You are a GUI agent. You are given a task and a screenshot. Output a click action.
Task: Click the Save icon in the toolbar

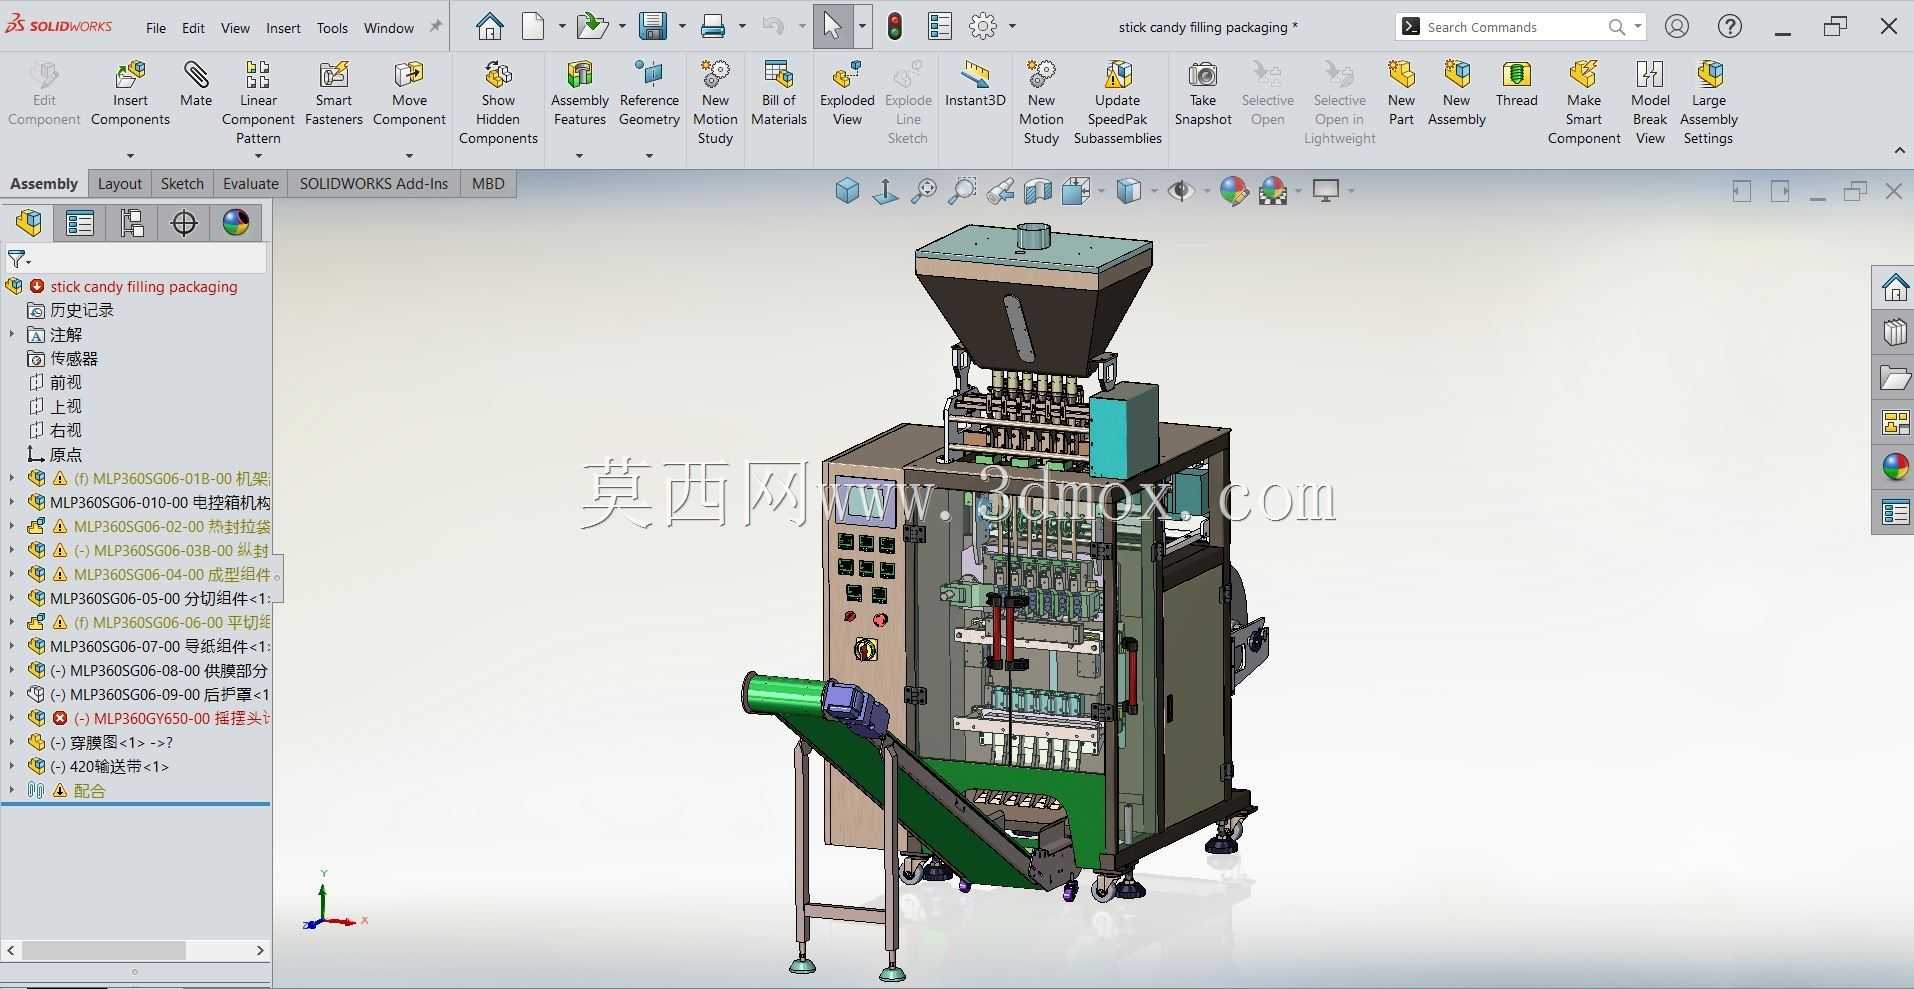tap(653, 27)
